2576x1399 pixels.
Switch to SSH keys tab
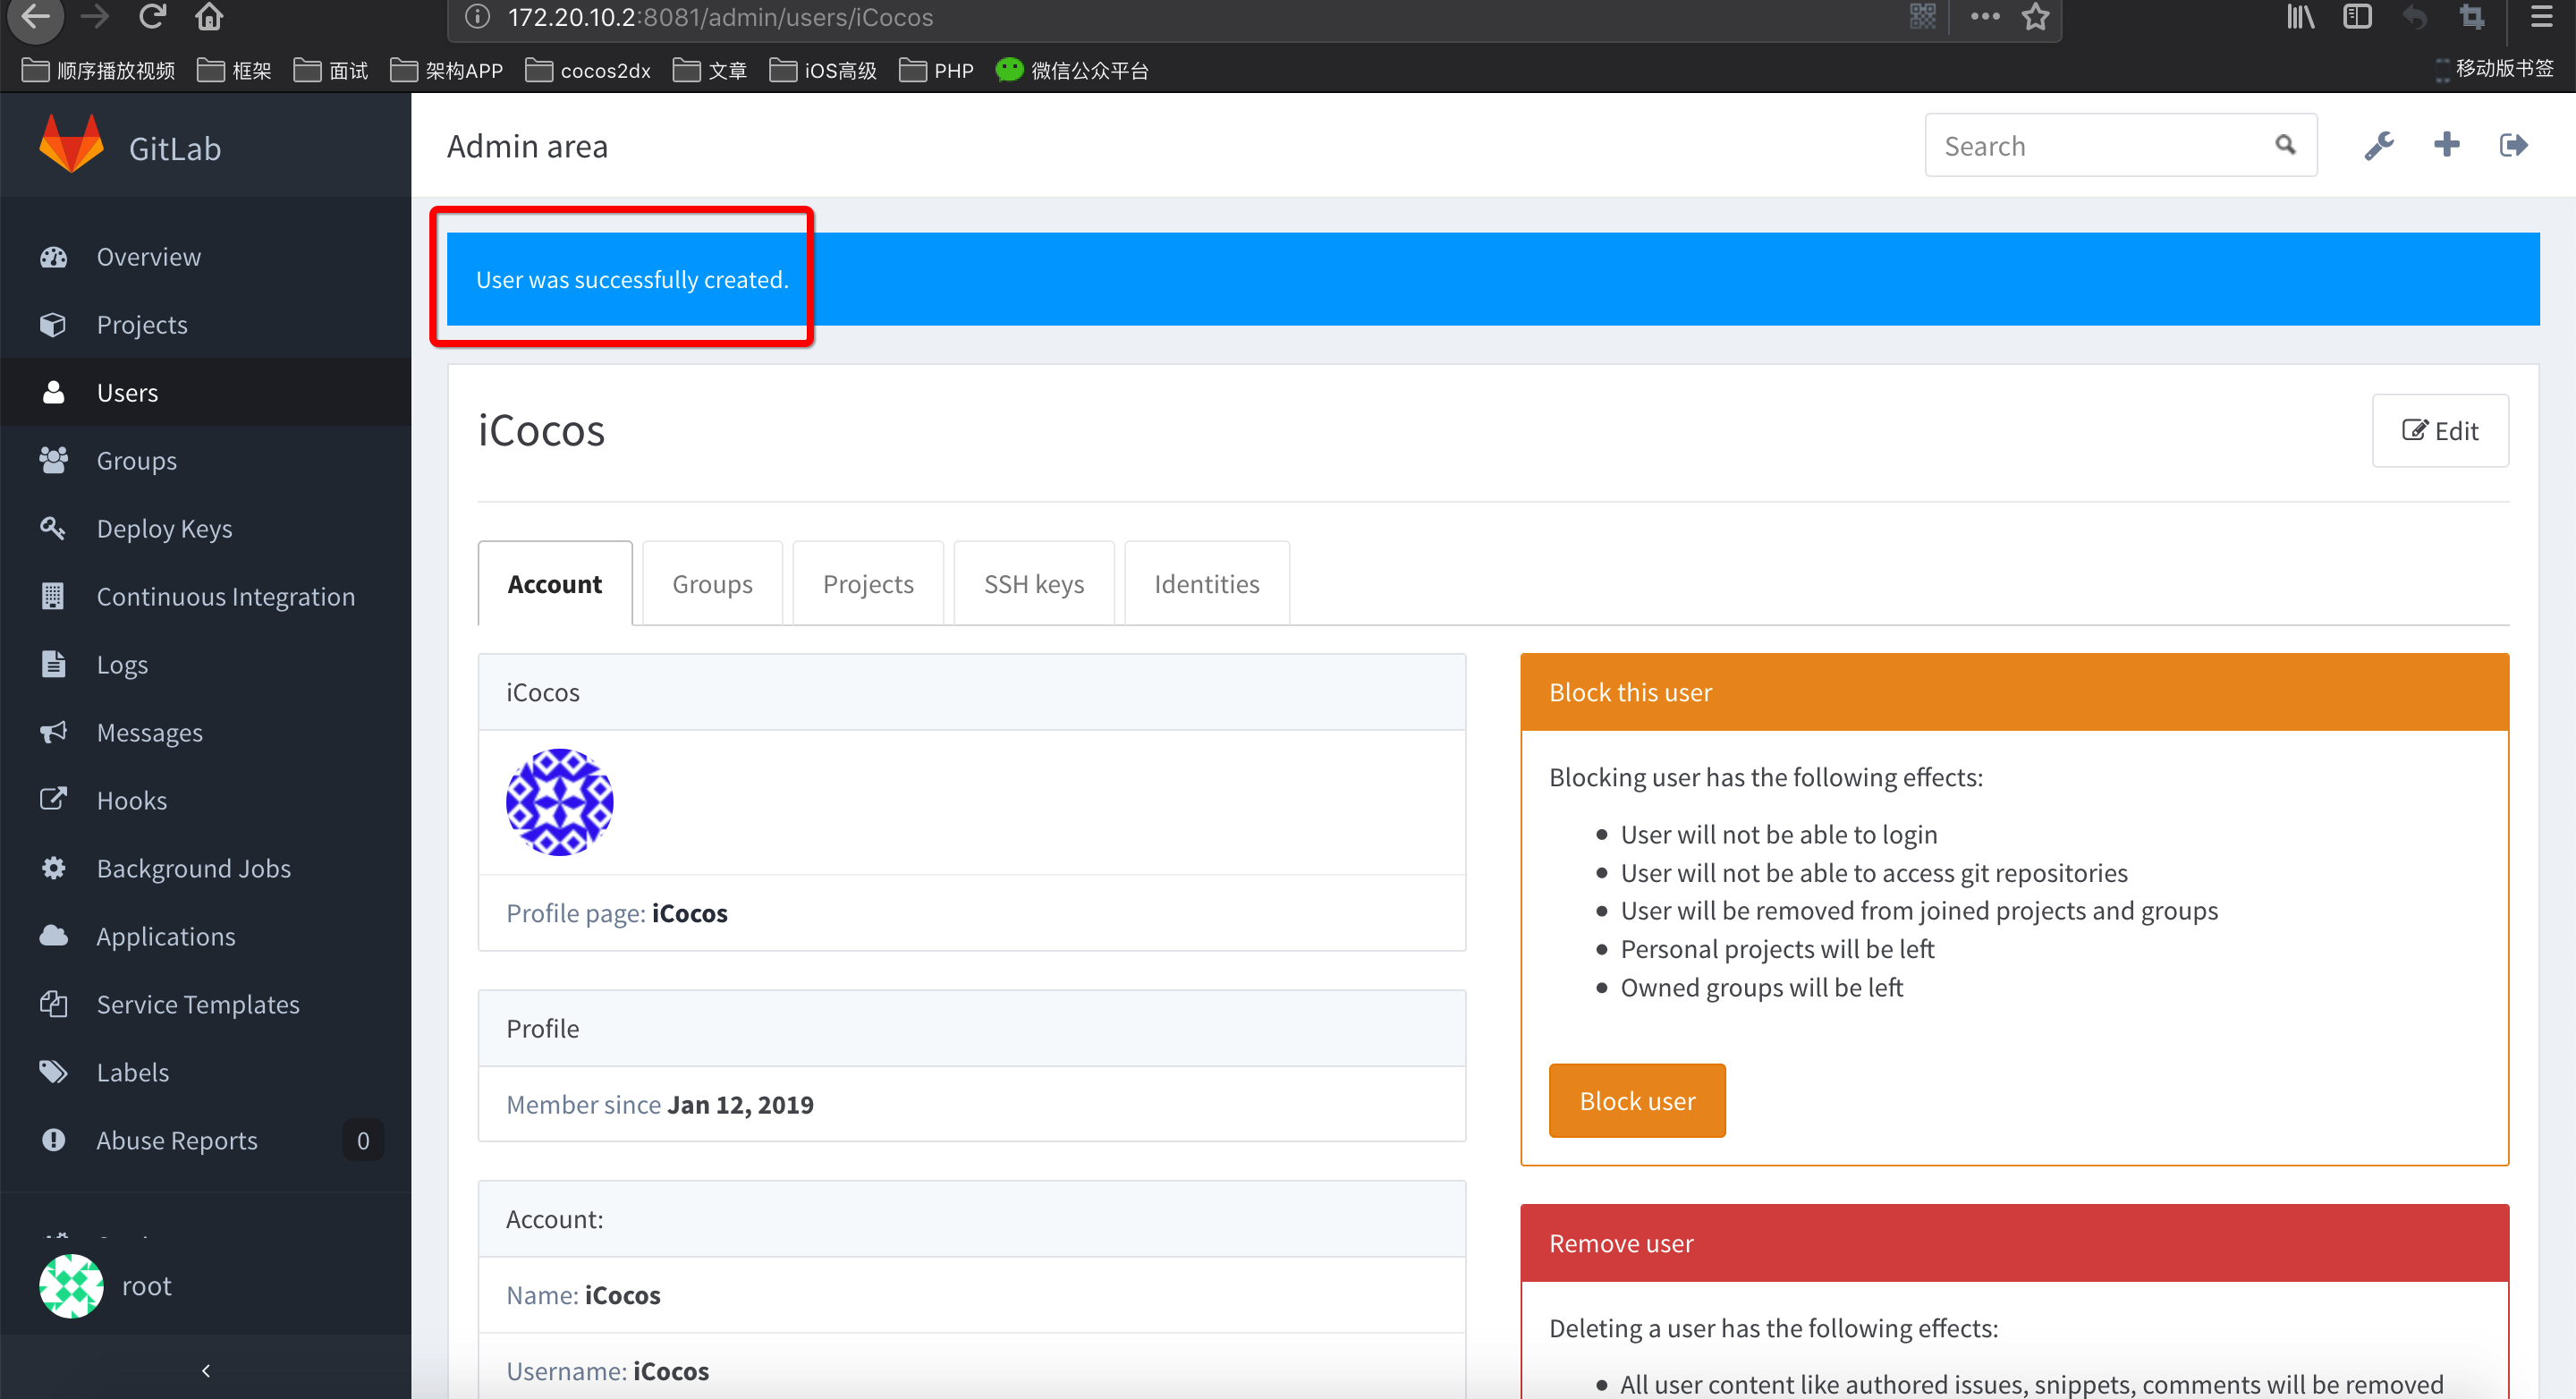pos(1033,584)
